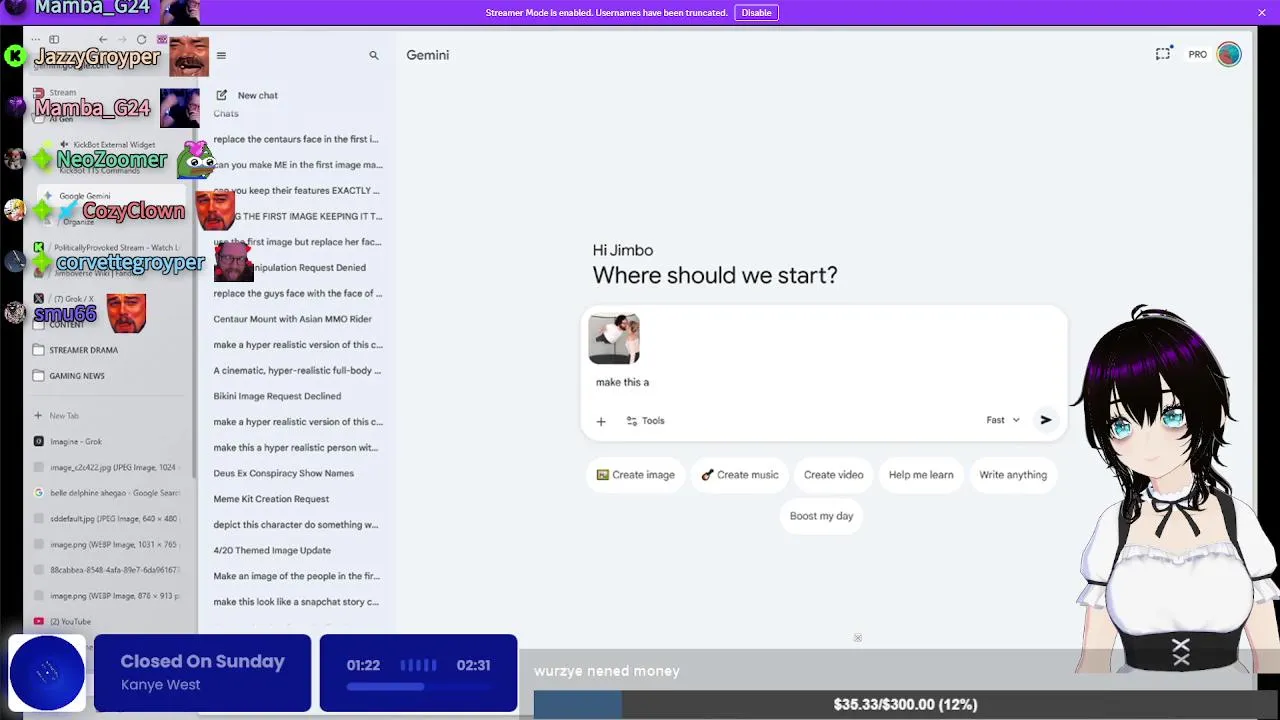
Task: Open the Gemini hamburger main menu
Action: [x=221, y=56]
